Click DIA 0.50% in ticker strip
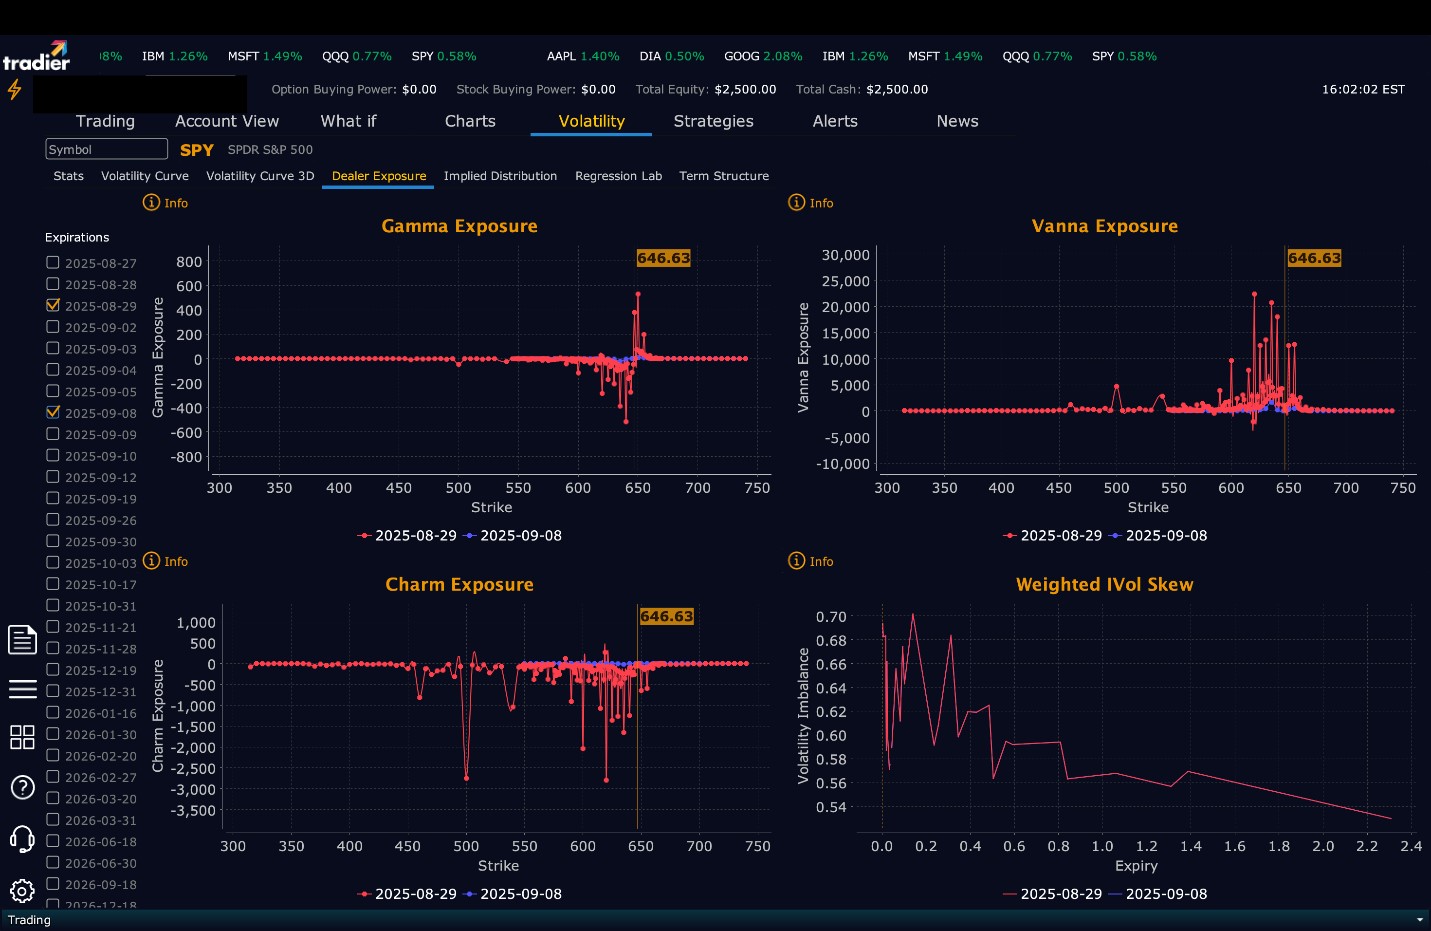Image resolution: width=1431 pixels, height=931 pixels. 672,57
